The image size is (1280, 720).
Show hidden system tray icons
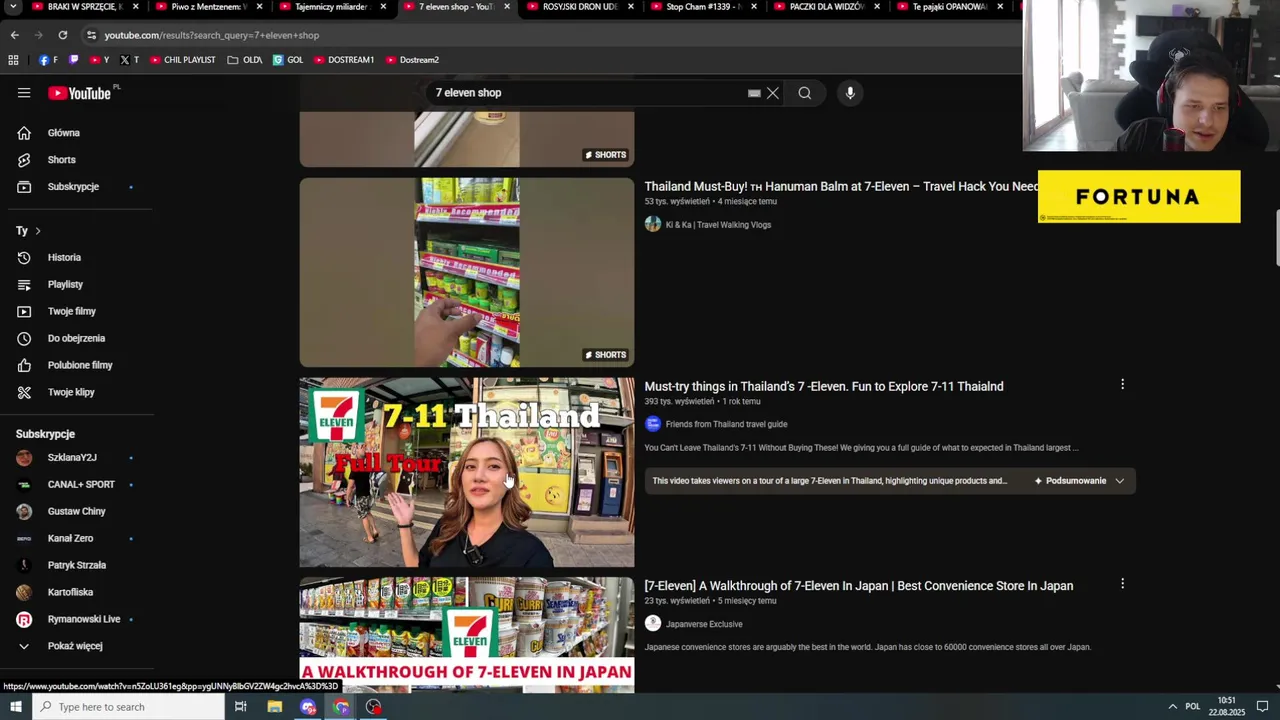pyautogui.click(x=1172, y=707)
